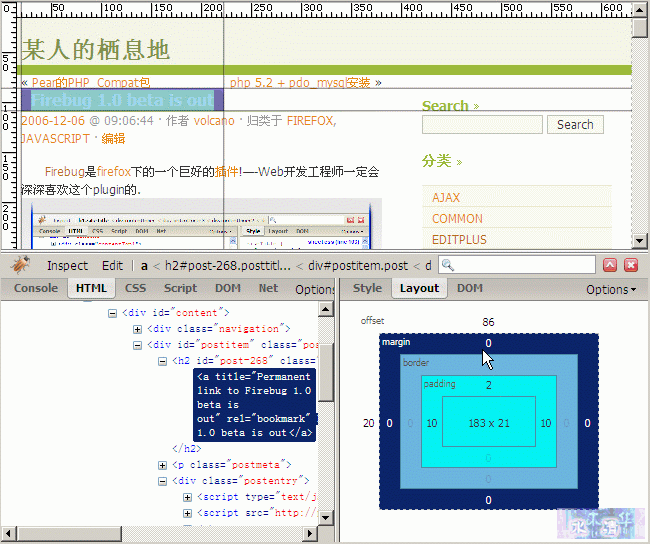Open the Style side tab

[x=367, y=288]
